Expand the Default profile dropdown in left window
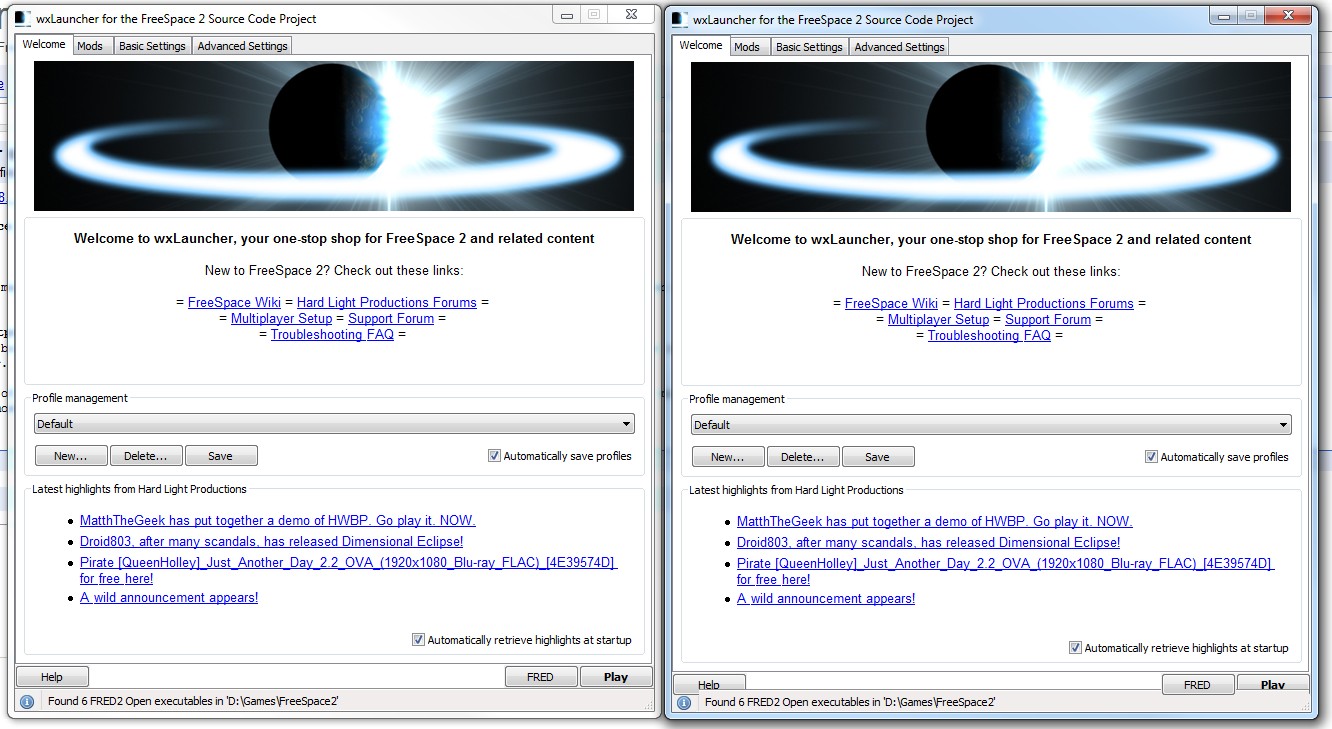This screenshot has width=1332, height=729. coord(334,424)
